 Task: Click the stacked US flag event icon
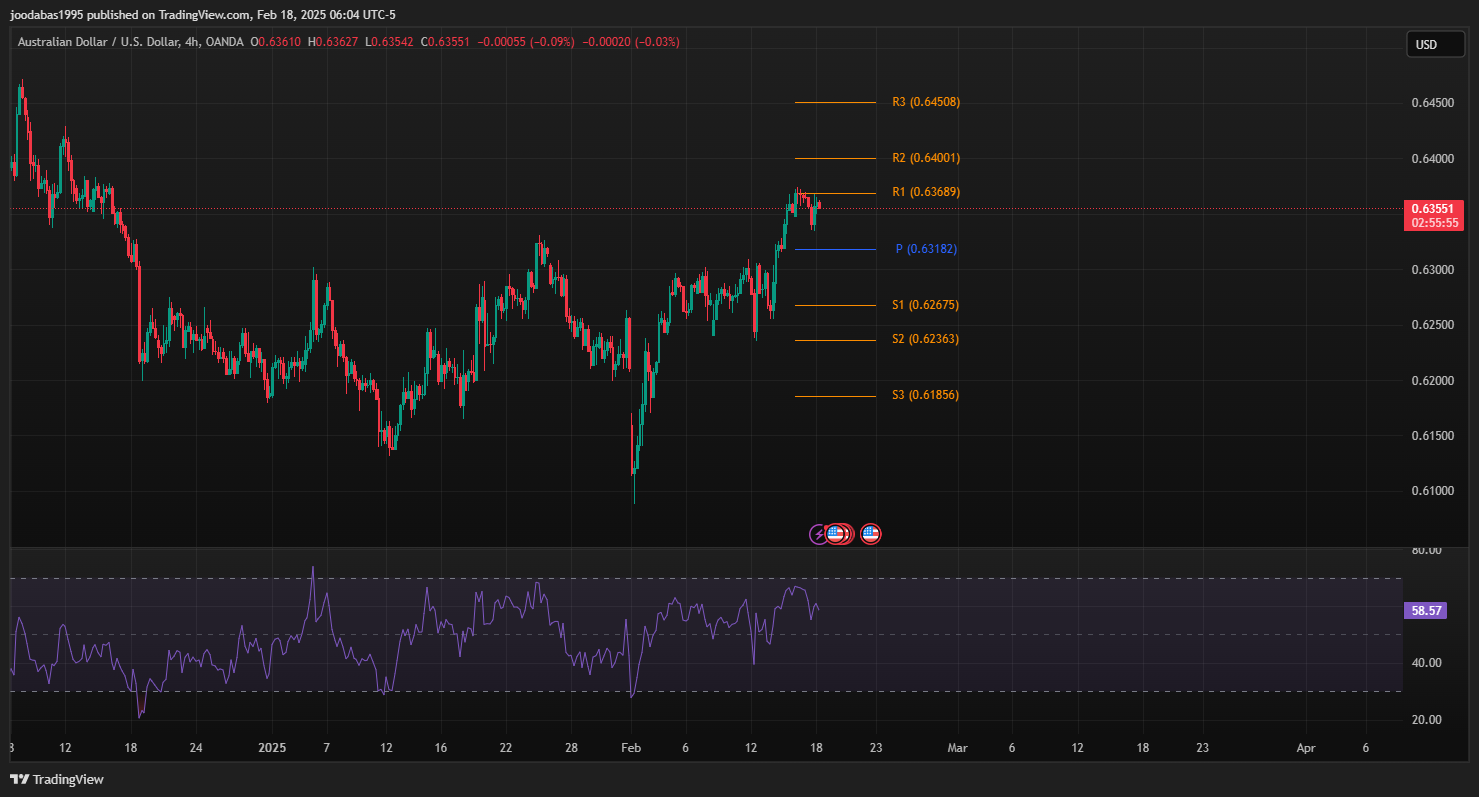click(838, 534)
